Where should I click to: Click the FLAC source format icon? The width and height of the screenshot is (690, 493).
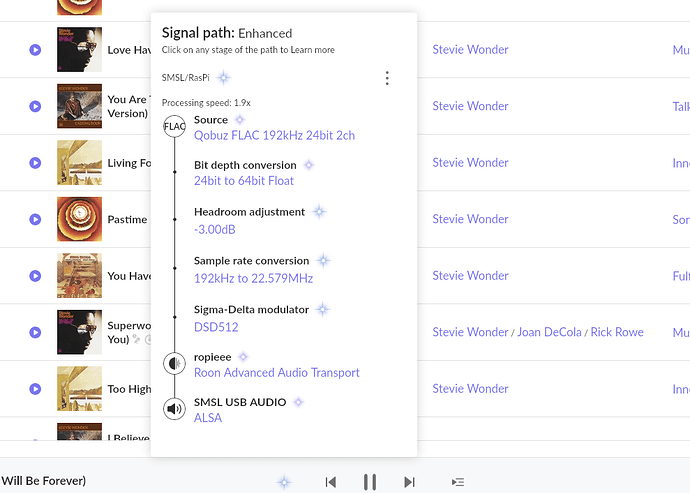174,126
